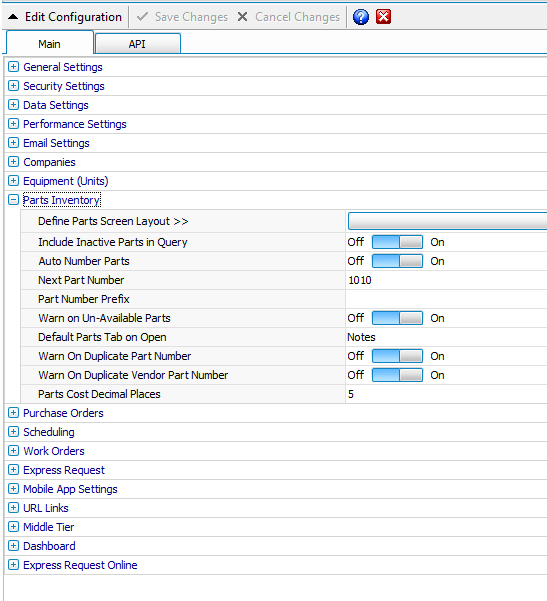This screenshot has width=547, height=601.
Task: Expand the Purchase Orders section
Action: pos(13,413)
